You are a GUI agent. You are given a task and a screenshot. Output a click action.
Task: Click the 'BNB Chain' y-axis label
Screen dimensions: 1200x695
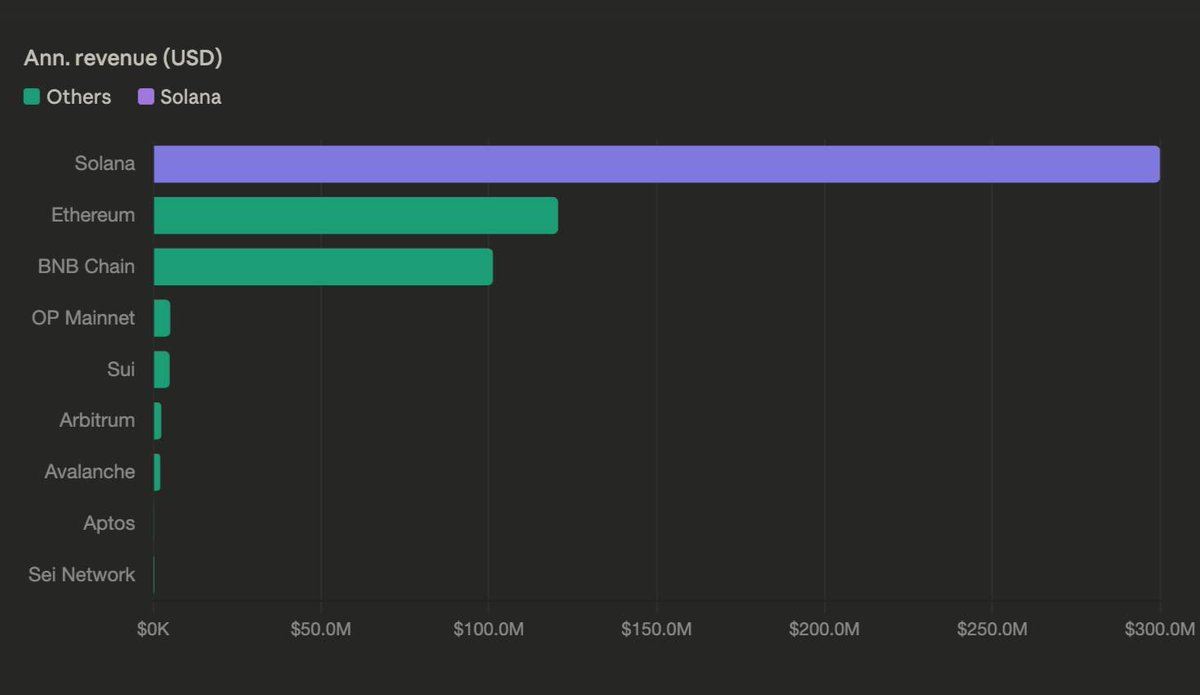pyautogui.click(x=87, y=267)
